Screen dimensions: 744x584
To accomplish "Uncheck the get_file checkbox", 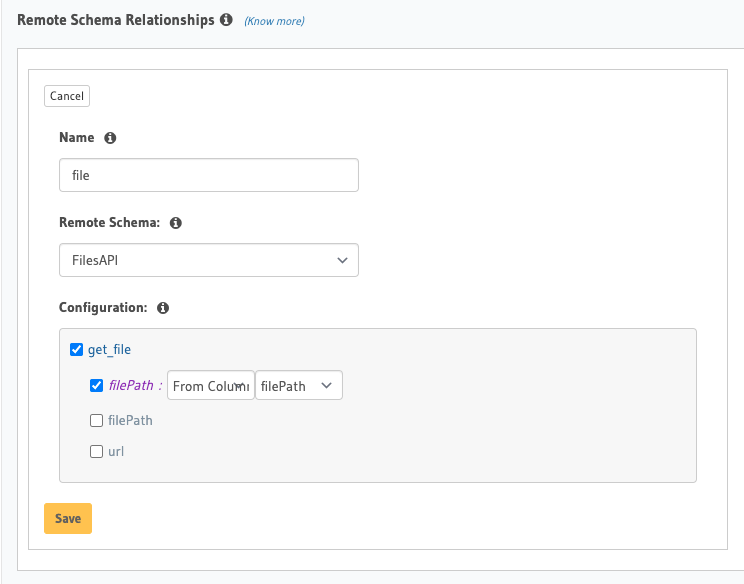I will [x=77, y=350].
